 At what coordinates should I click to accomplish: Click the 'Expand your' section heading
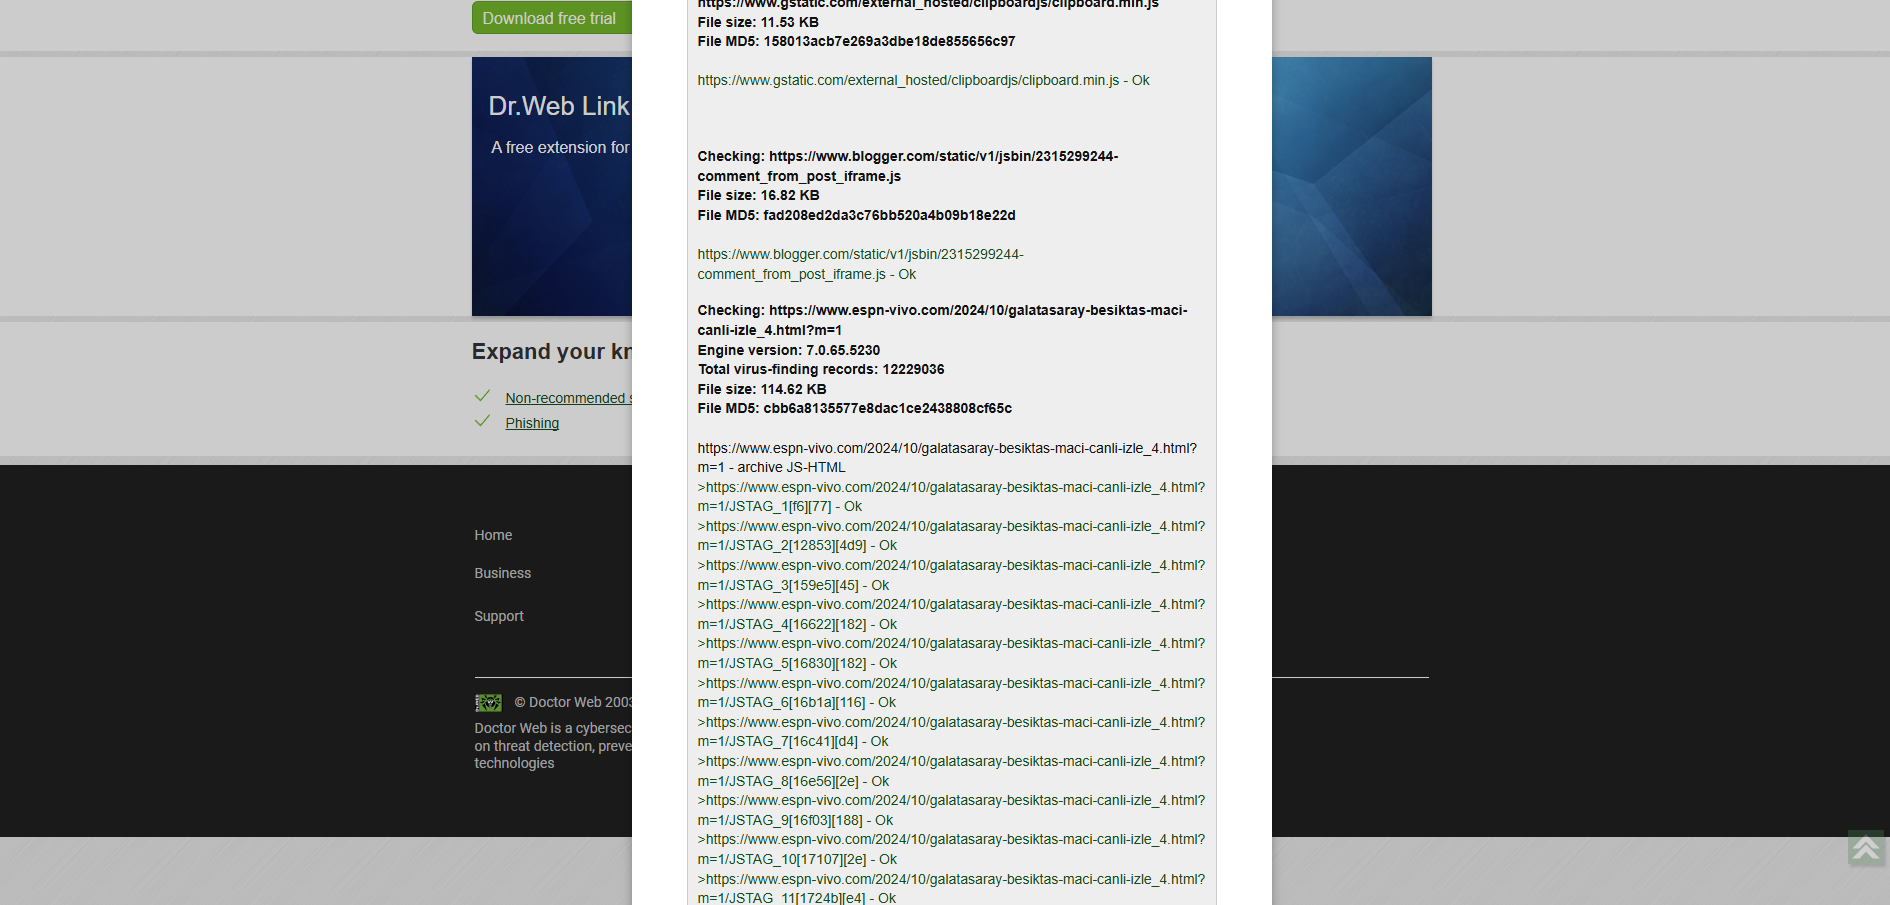(x=552, y=351)
